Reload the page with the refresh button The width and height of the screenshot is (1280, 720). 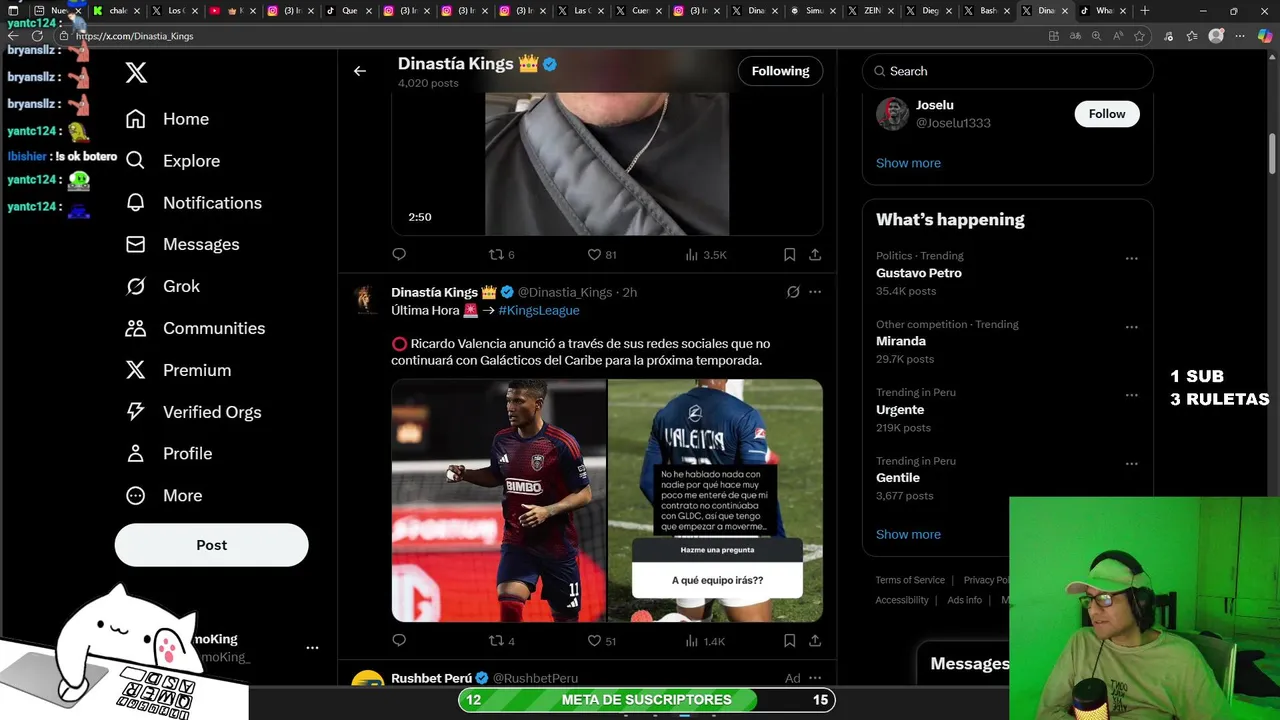(x=38, y=36)
